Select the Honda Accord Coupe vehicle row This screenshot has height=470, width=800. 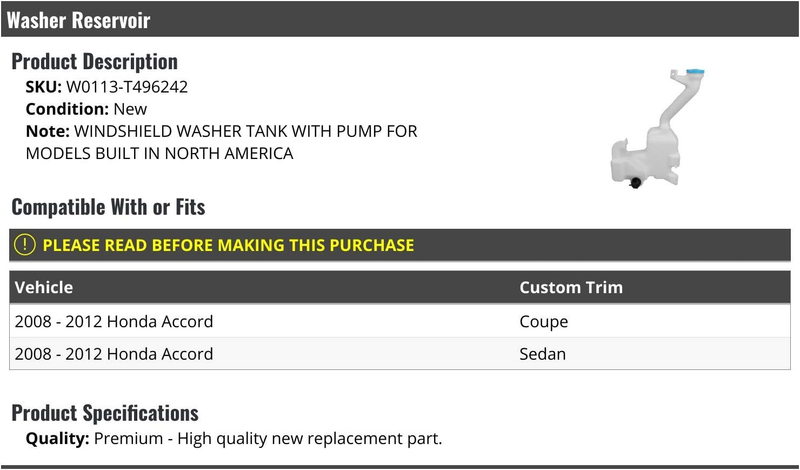(400, 321)
